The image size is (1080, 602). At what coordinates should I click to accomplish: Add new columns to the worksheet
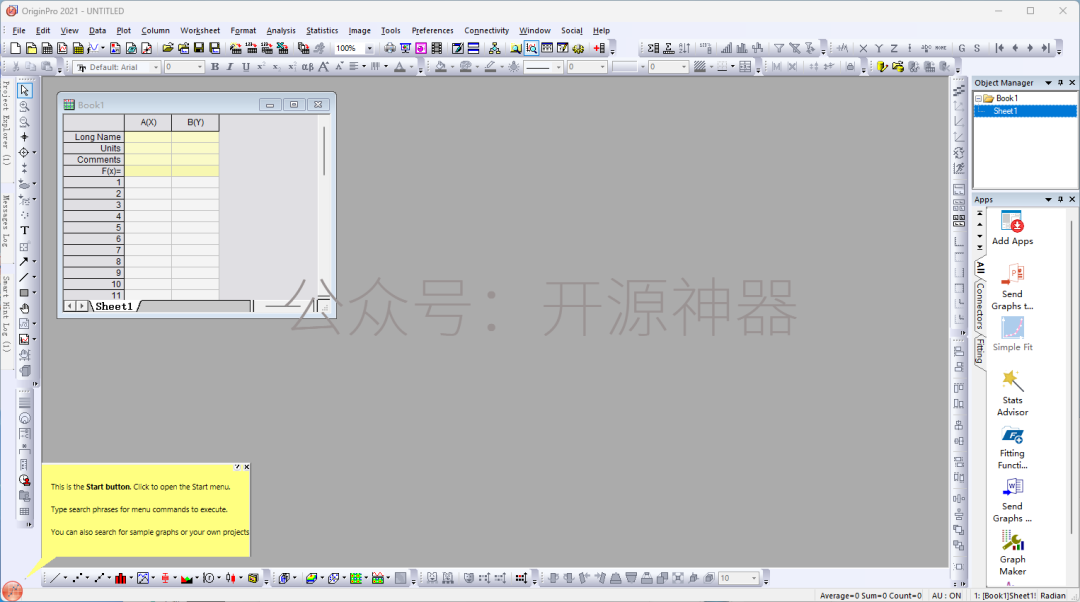599,48
